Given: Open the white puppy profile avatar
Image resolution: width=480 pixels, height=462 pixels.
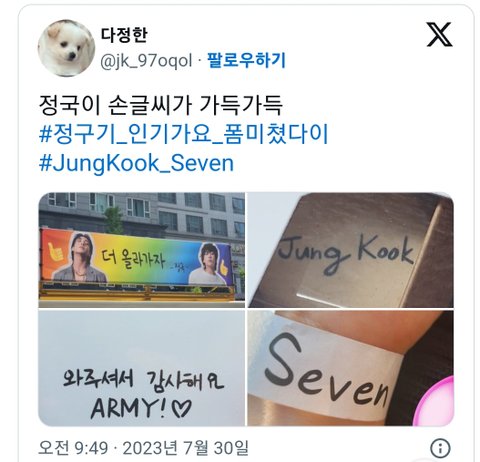Looking at the screenshot, I should pyautogui.click(x=66, y=48).
